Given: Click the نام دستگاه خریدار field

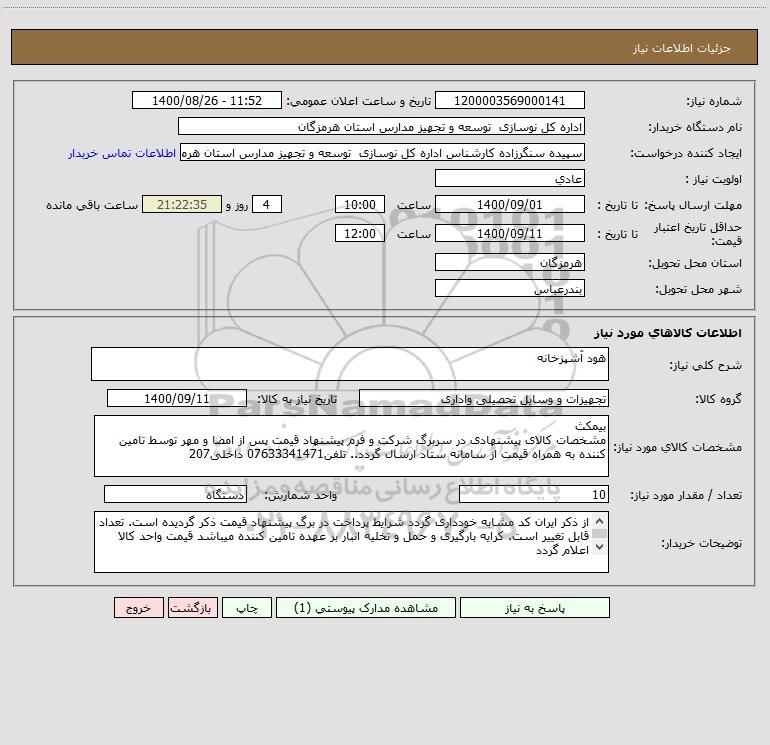Looking at the screenshot, I should pyautogui.click(x=381, y=126).
